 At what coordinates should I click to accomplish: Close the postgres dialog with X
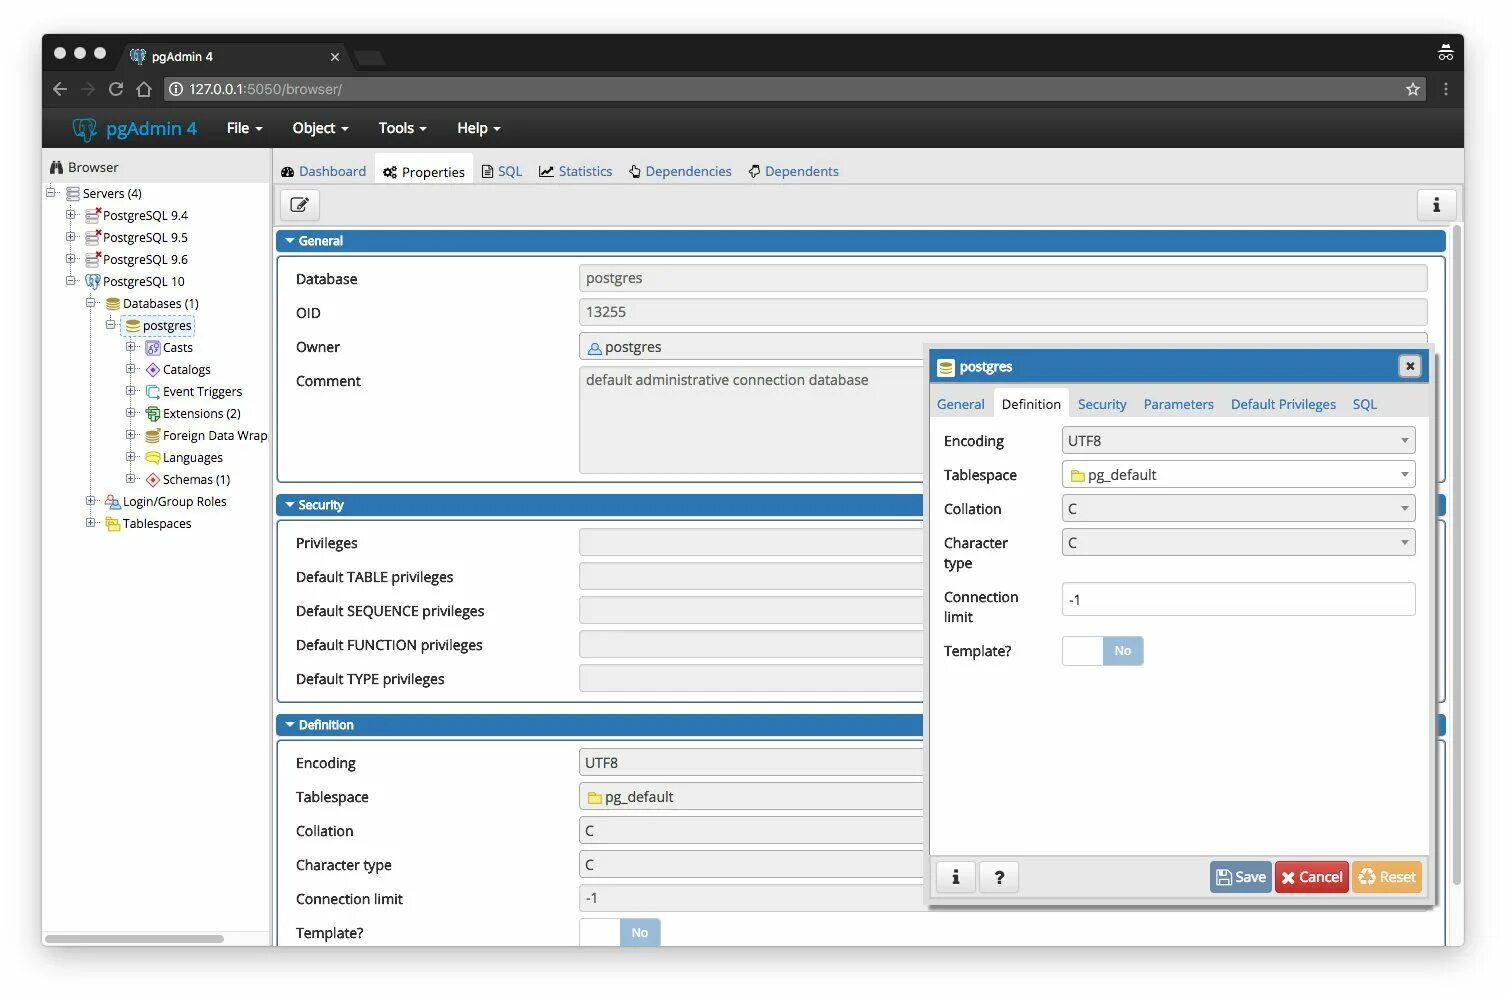pos(1409,366)
